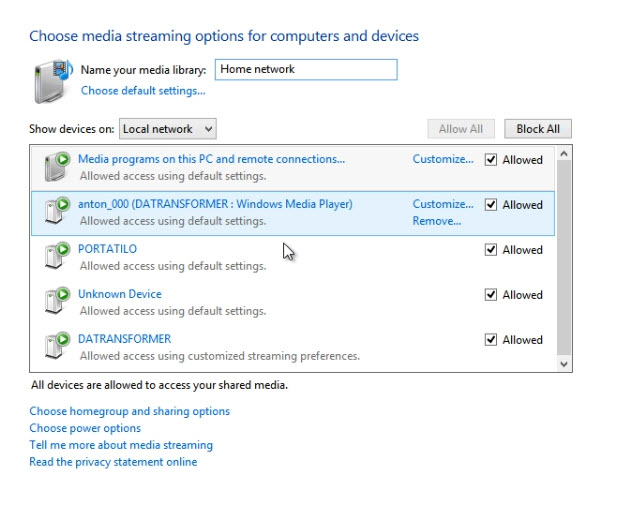
Task: Click the media library name input field
Action: coord(306,69)
